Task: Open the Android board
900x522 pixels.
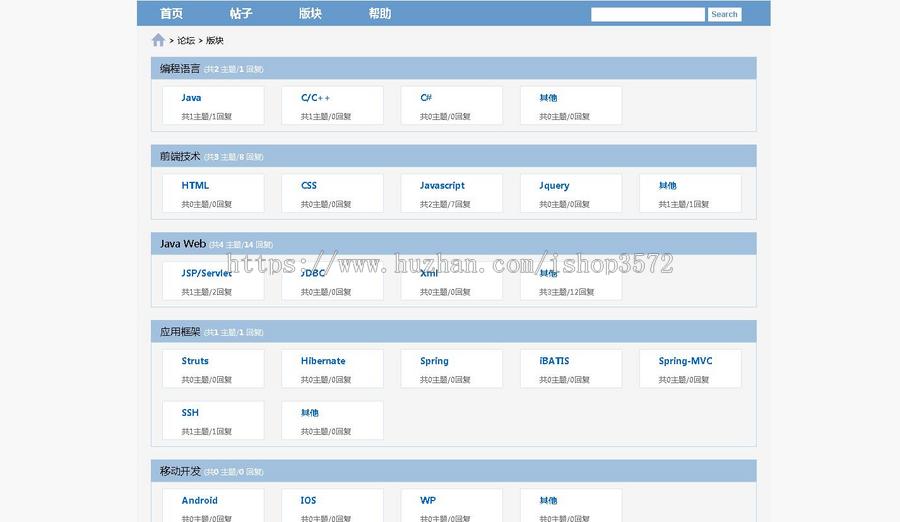Action: pos(199,500)
